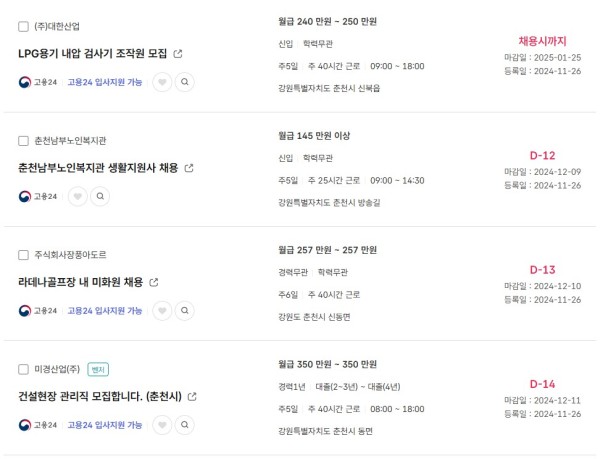Favorite the 라데나골프장 내 미화원 job

pyautogui.click(x=162, y=311)
